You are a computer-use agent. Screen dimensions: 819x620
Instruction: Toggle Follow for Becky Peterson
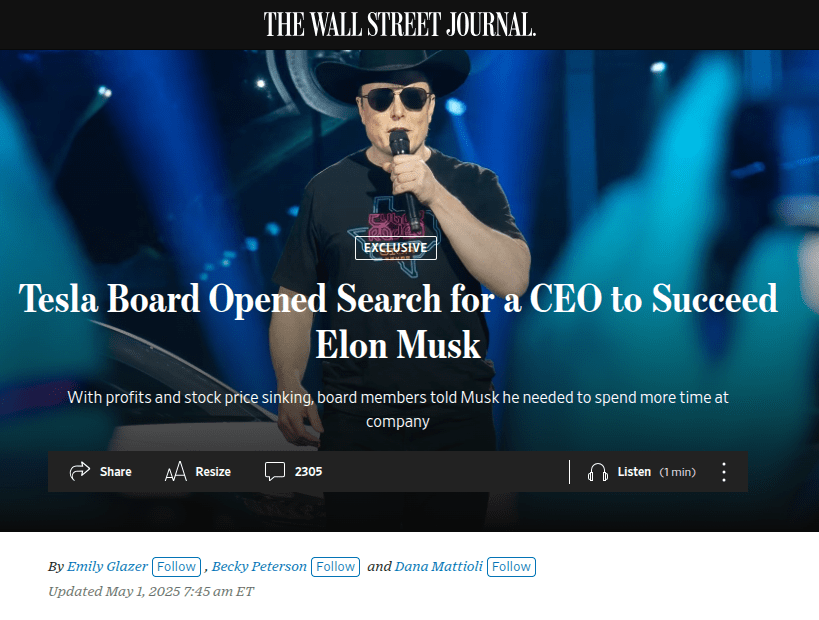[335, 567]
